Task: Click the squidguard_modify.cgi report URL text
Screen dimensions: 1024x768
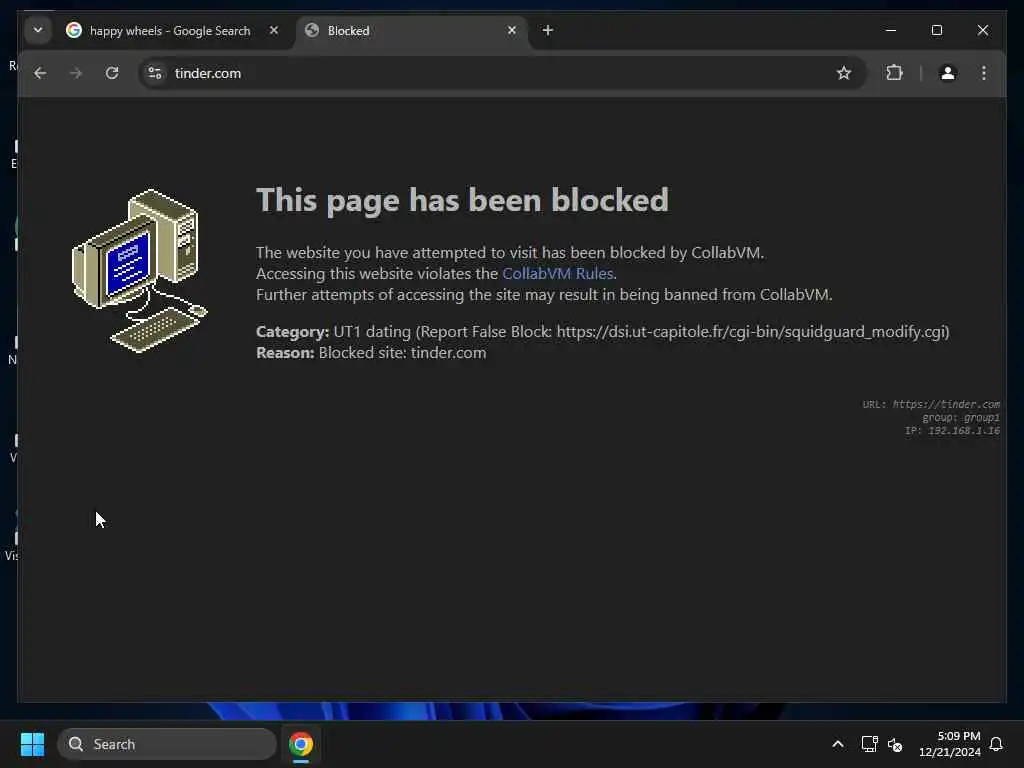Action: [752, 332]
